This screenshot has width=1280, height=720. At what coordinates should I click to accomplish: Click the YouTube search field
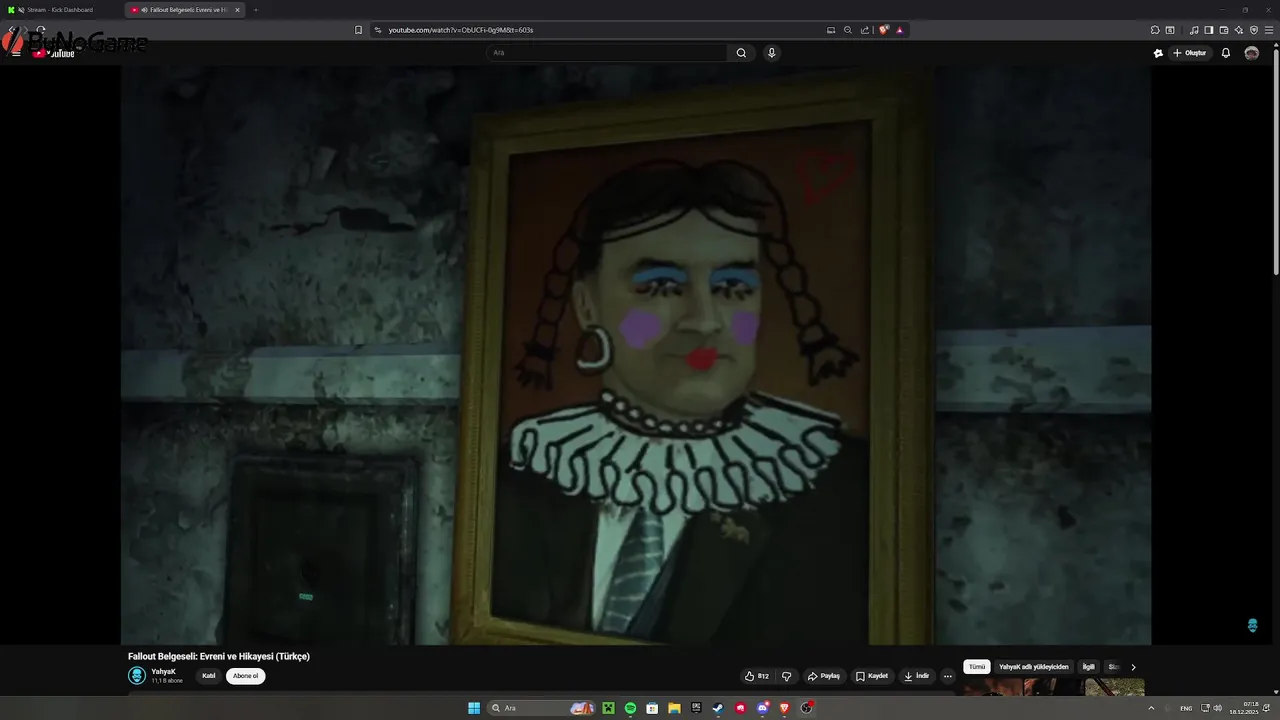pos(607,53)
